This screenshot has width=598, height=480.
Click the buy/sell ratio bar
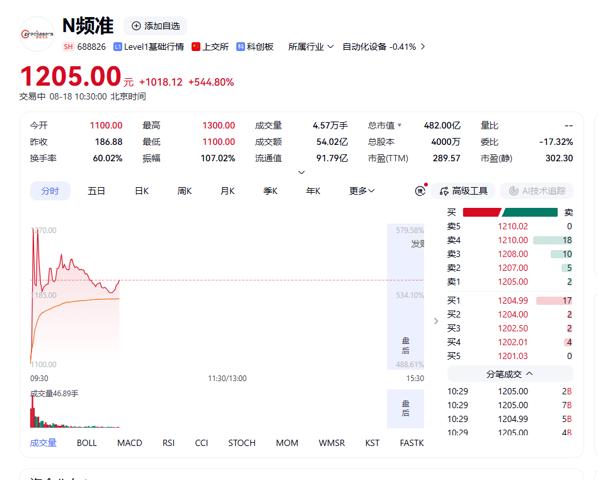tap(510, 212)
